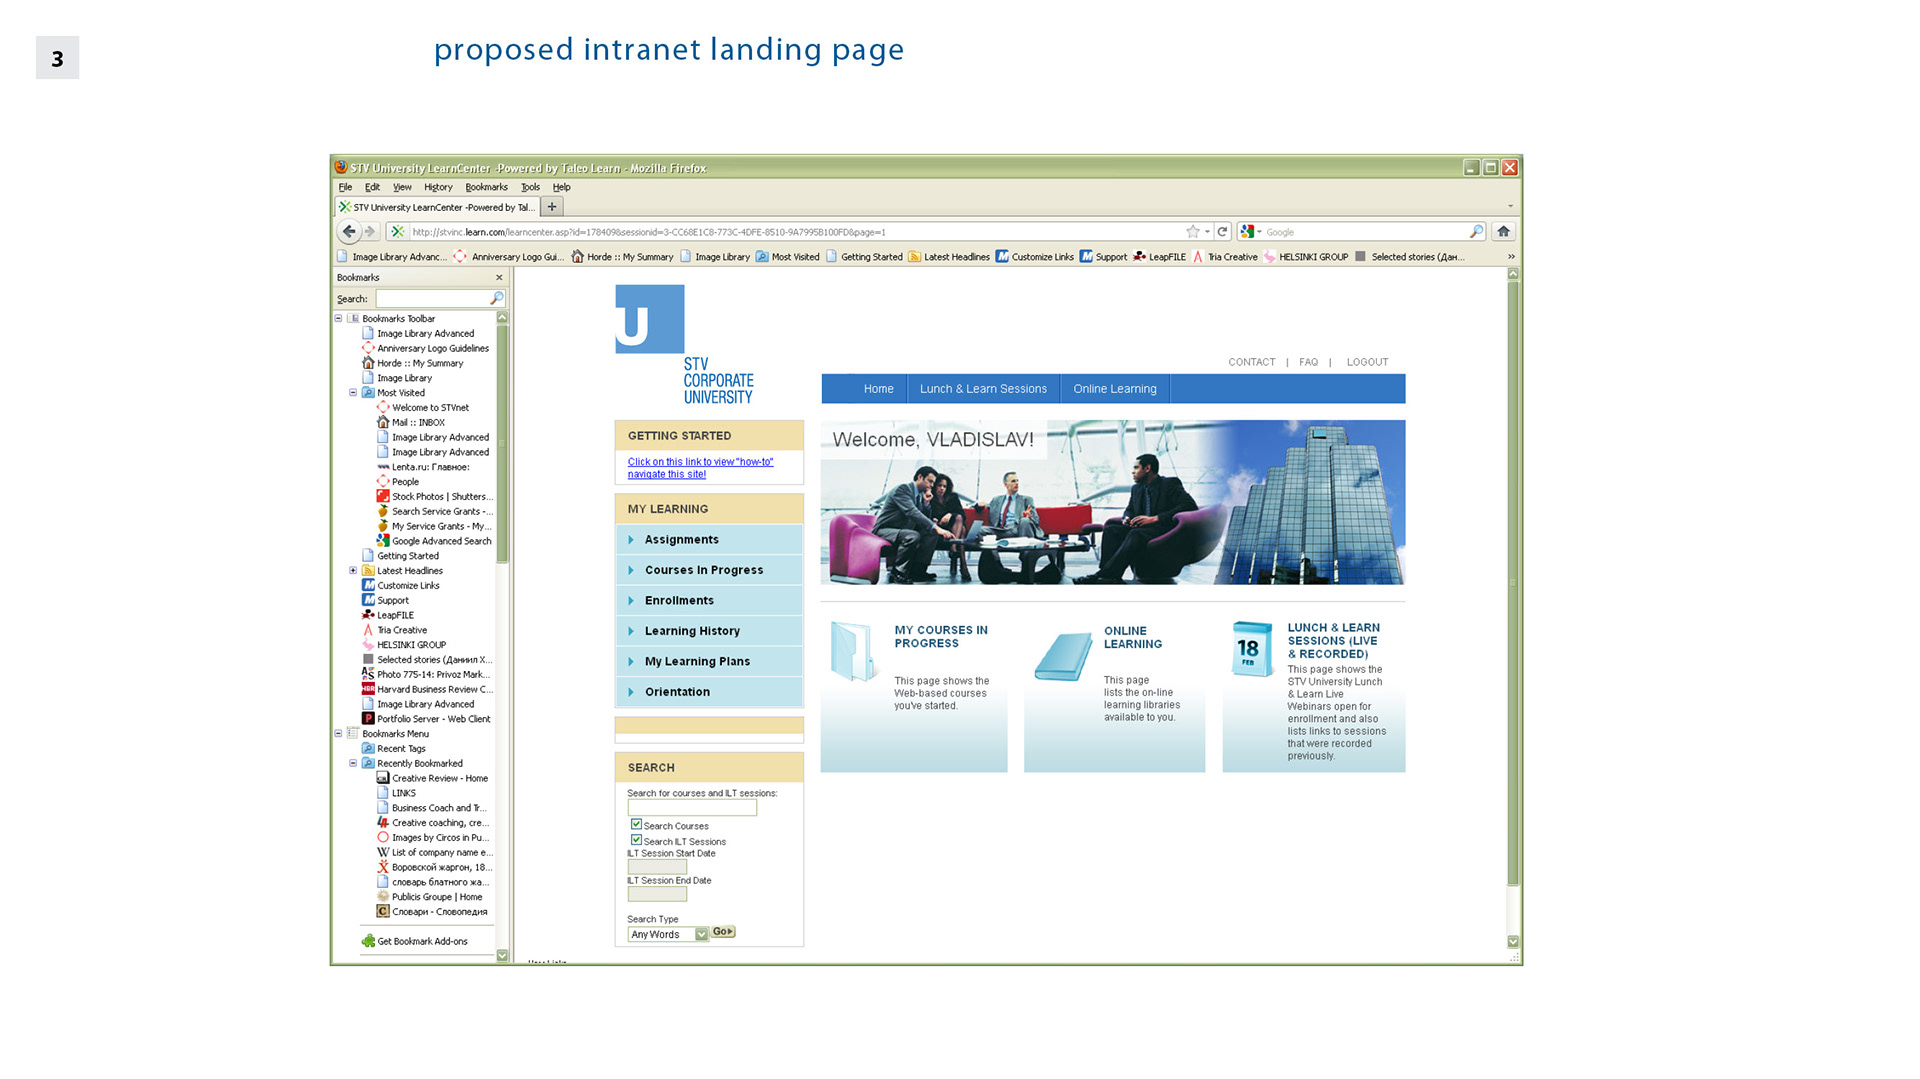This screenshot has width=1920, height=1079.
Task: Click the Firefox back arrow button
Action: pos(348,231)
